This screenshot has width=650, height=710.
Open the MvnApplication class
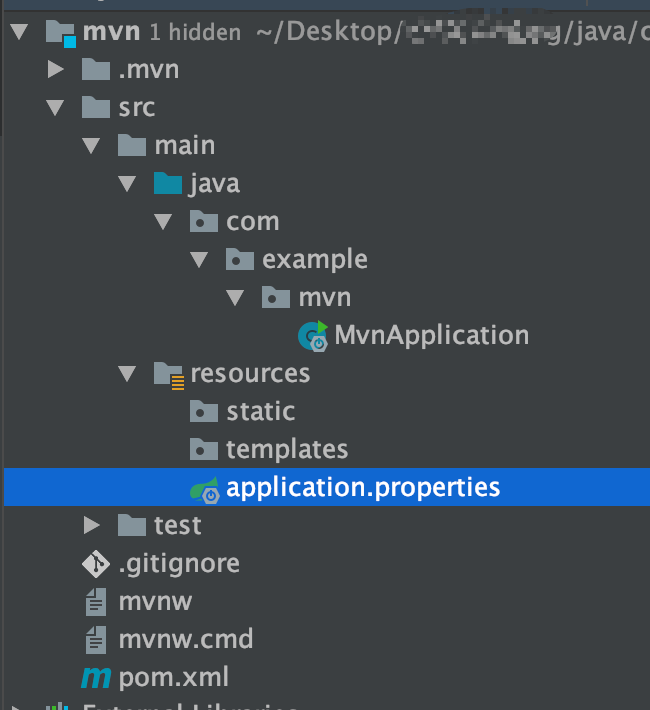pos(432,336)
